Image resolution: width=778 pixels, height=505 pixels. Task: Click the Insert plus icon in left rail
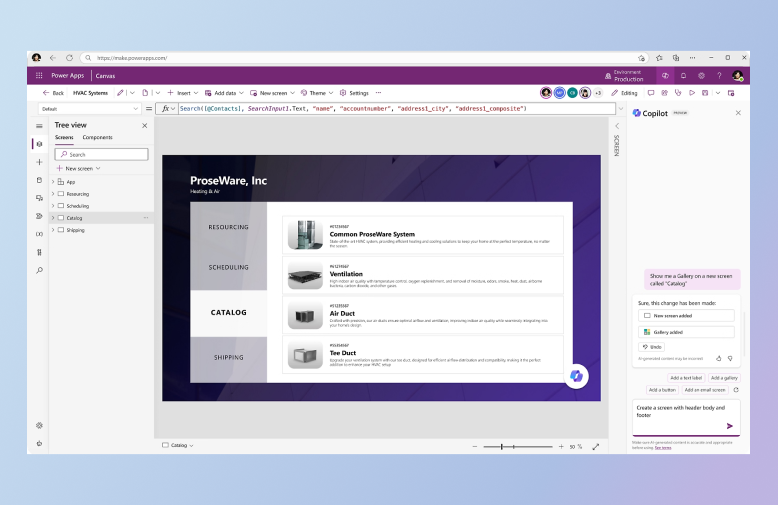(39, 162)
